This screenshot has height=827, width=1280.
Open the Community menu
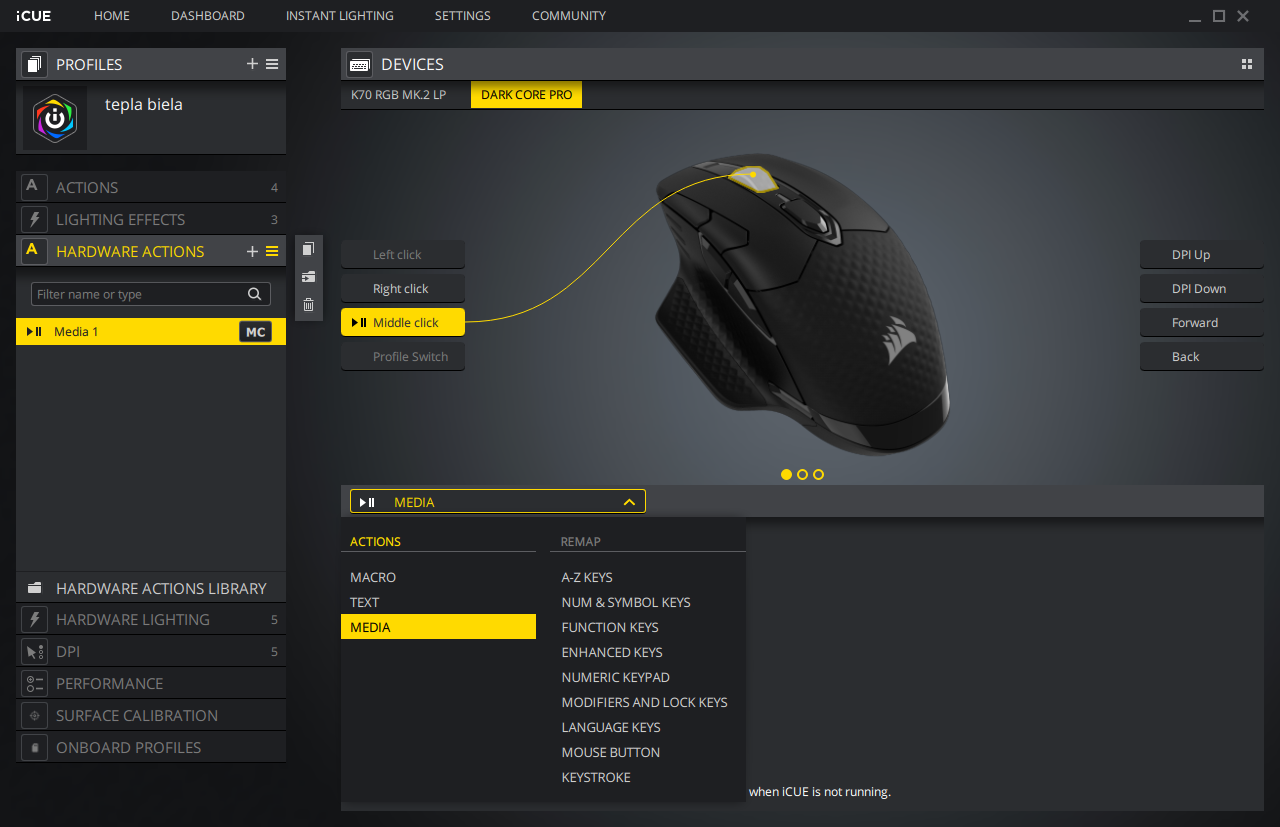(569, 16)
